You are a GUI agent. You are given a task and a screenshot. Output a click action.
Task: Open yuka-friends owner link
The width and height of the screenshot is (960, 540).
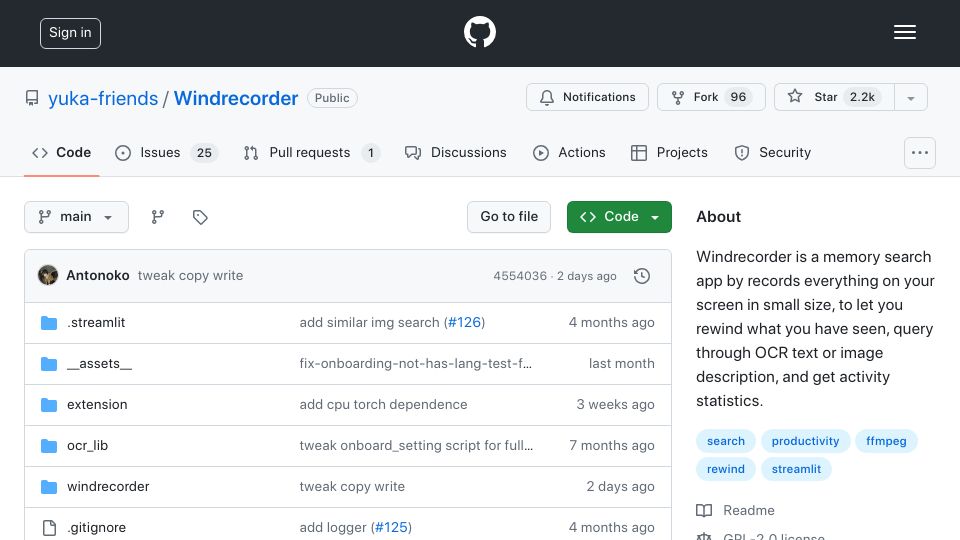[x=103, y=99]
